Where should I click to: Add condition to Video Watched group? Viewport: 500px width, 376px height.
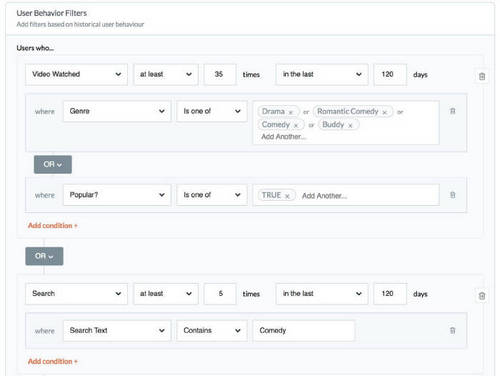click(53, 226)
